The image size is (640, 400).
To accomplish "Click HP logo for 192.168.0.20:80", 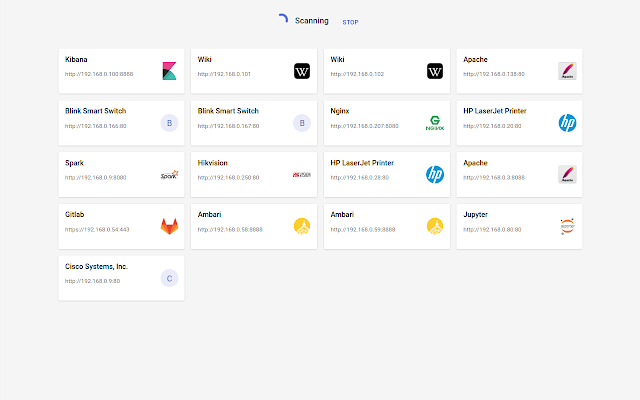I will [567, 123].
